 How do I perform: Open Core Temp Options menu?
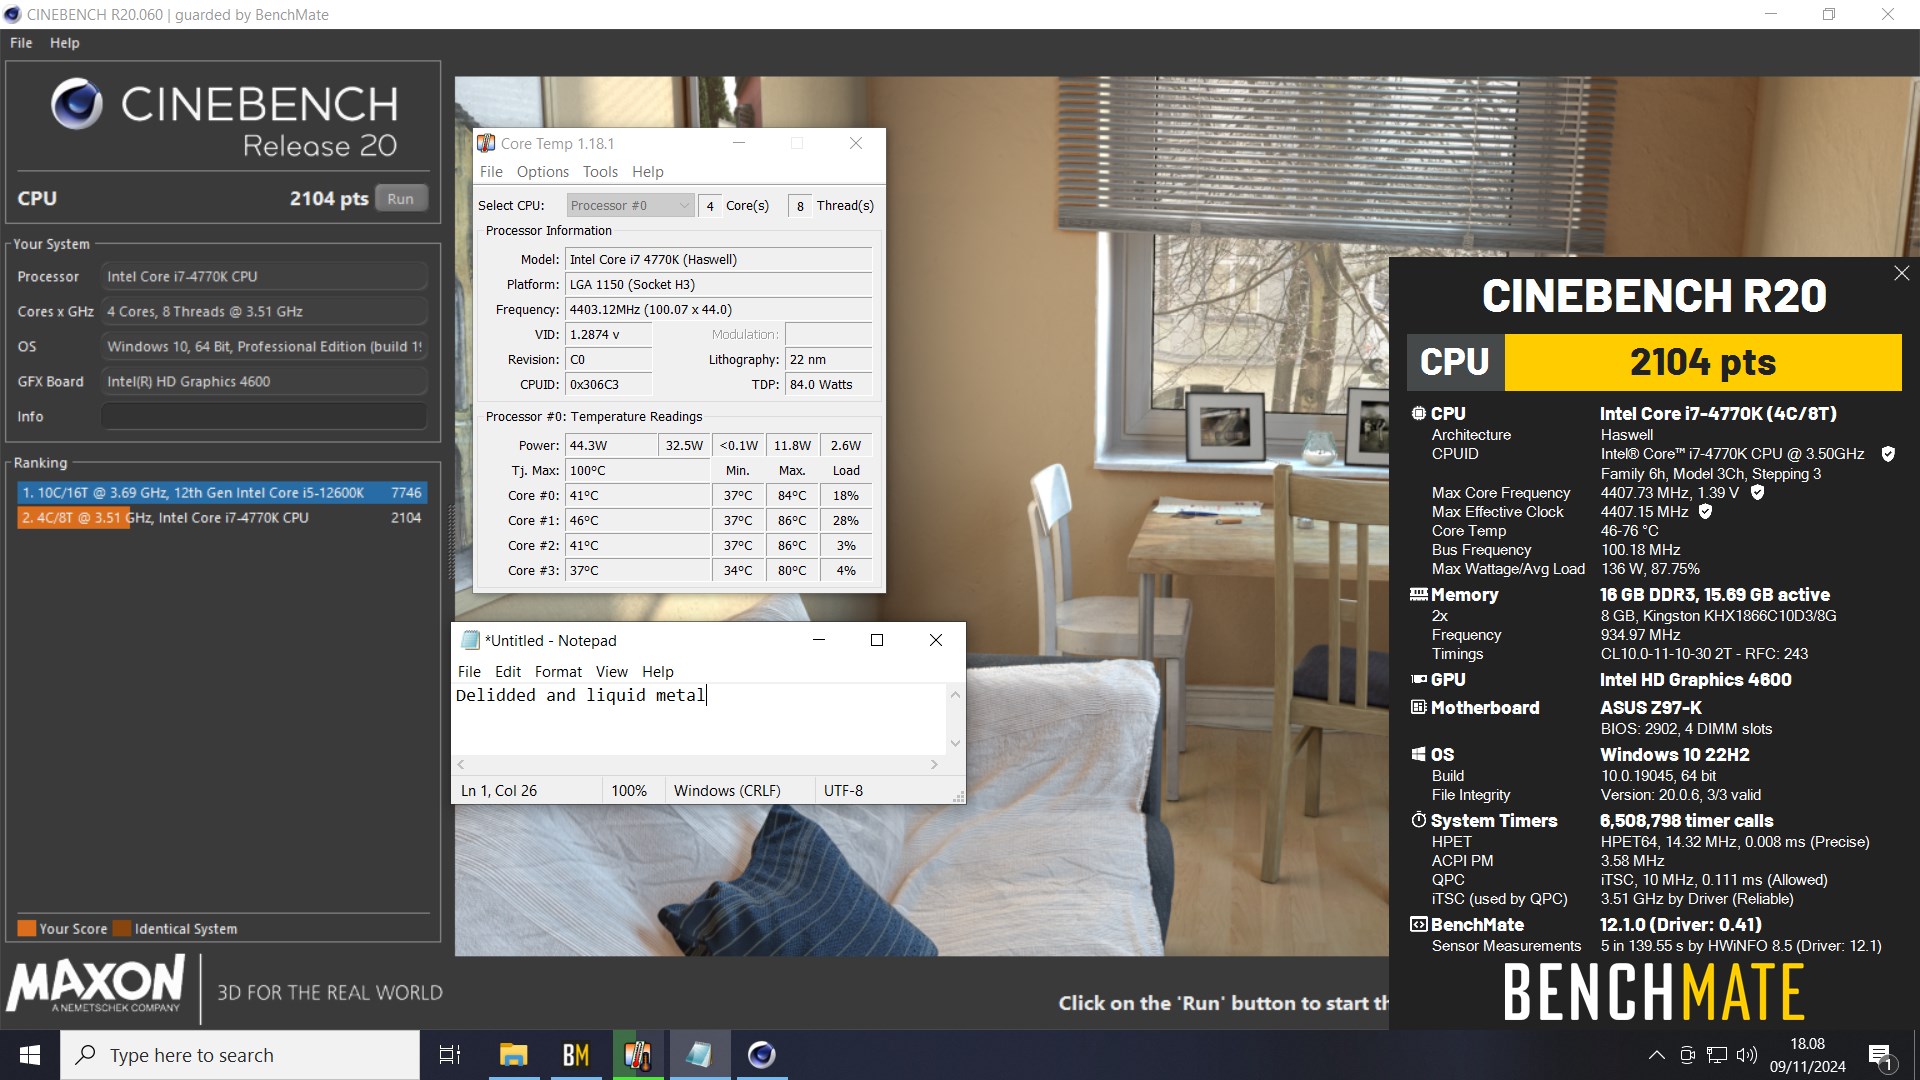tap(542, 172)
